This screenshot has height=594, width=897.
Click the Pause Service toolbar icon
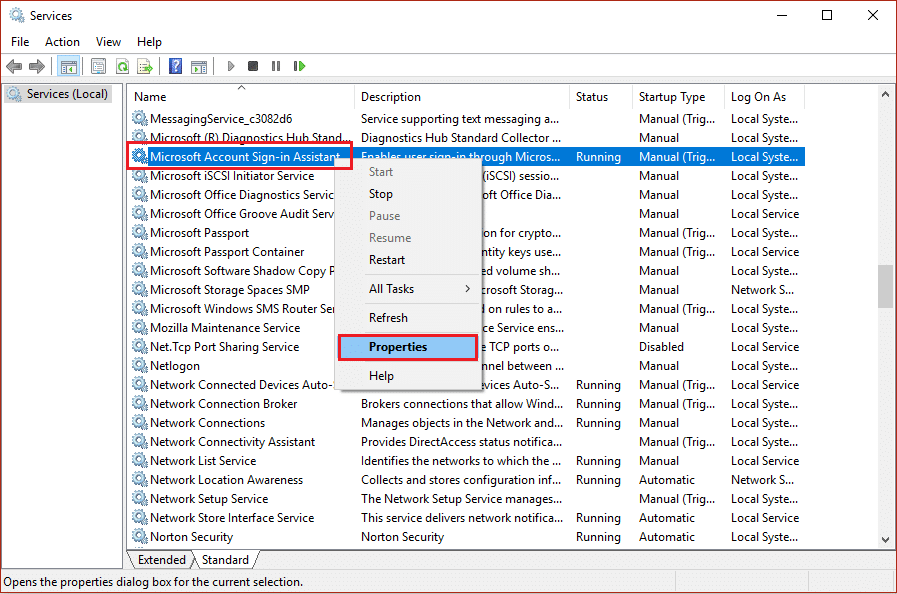pos(276,66)
